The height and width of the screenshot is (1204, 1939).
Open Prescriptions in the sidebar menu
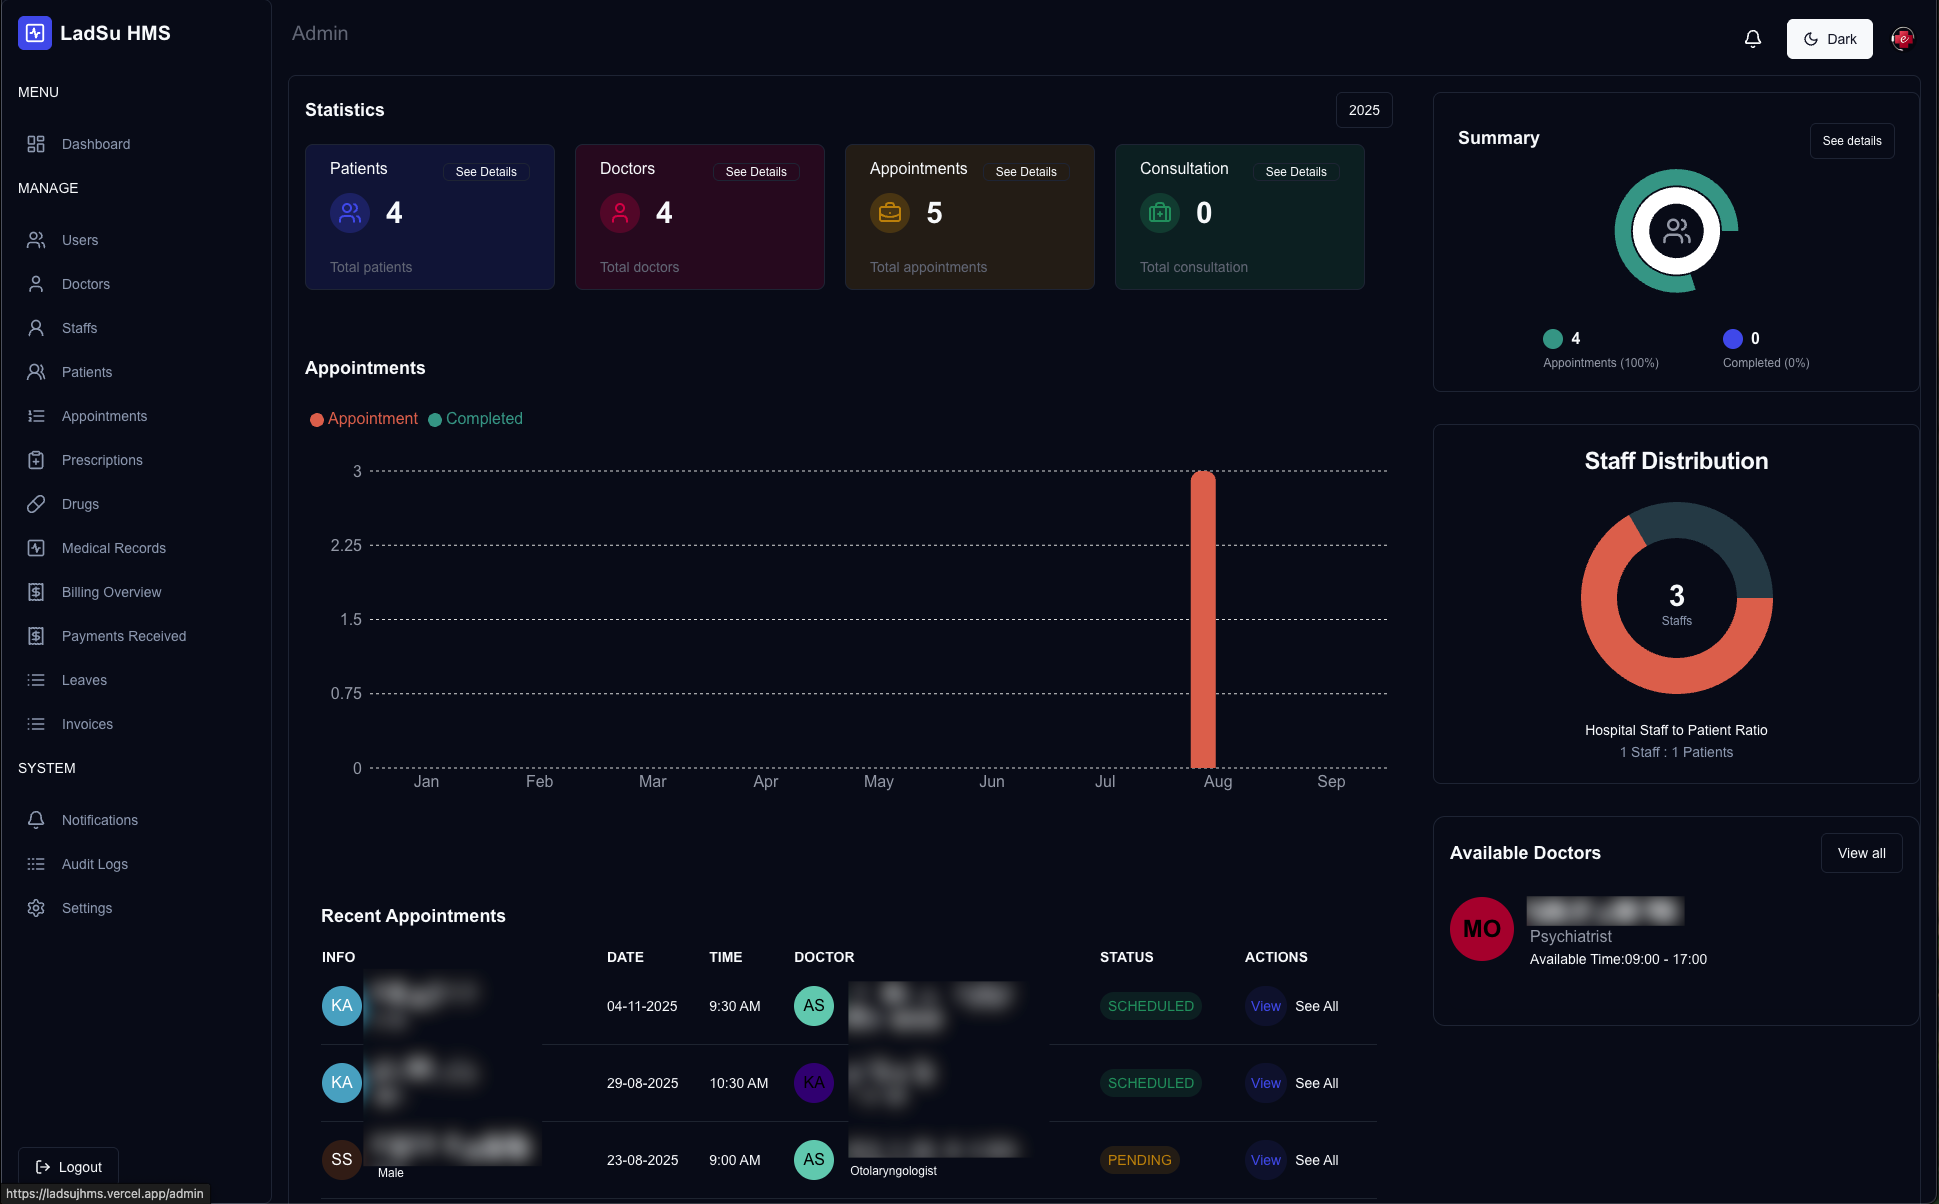(102, 460)
